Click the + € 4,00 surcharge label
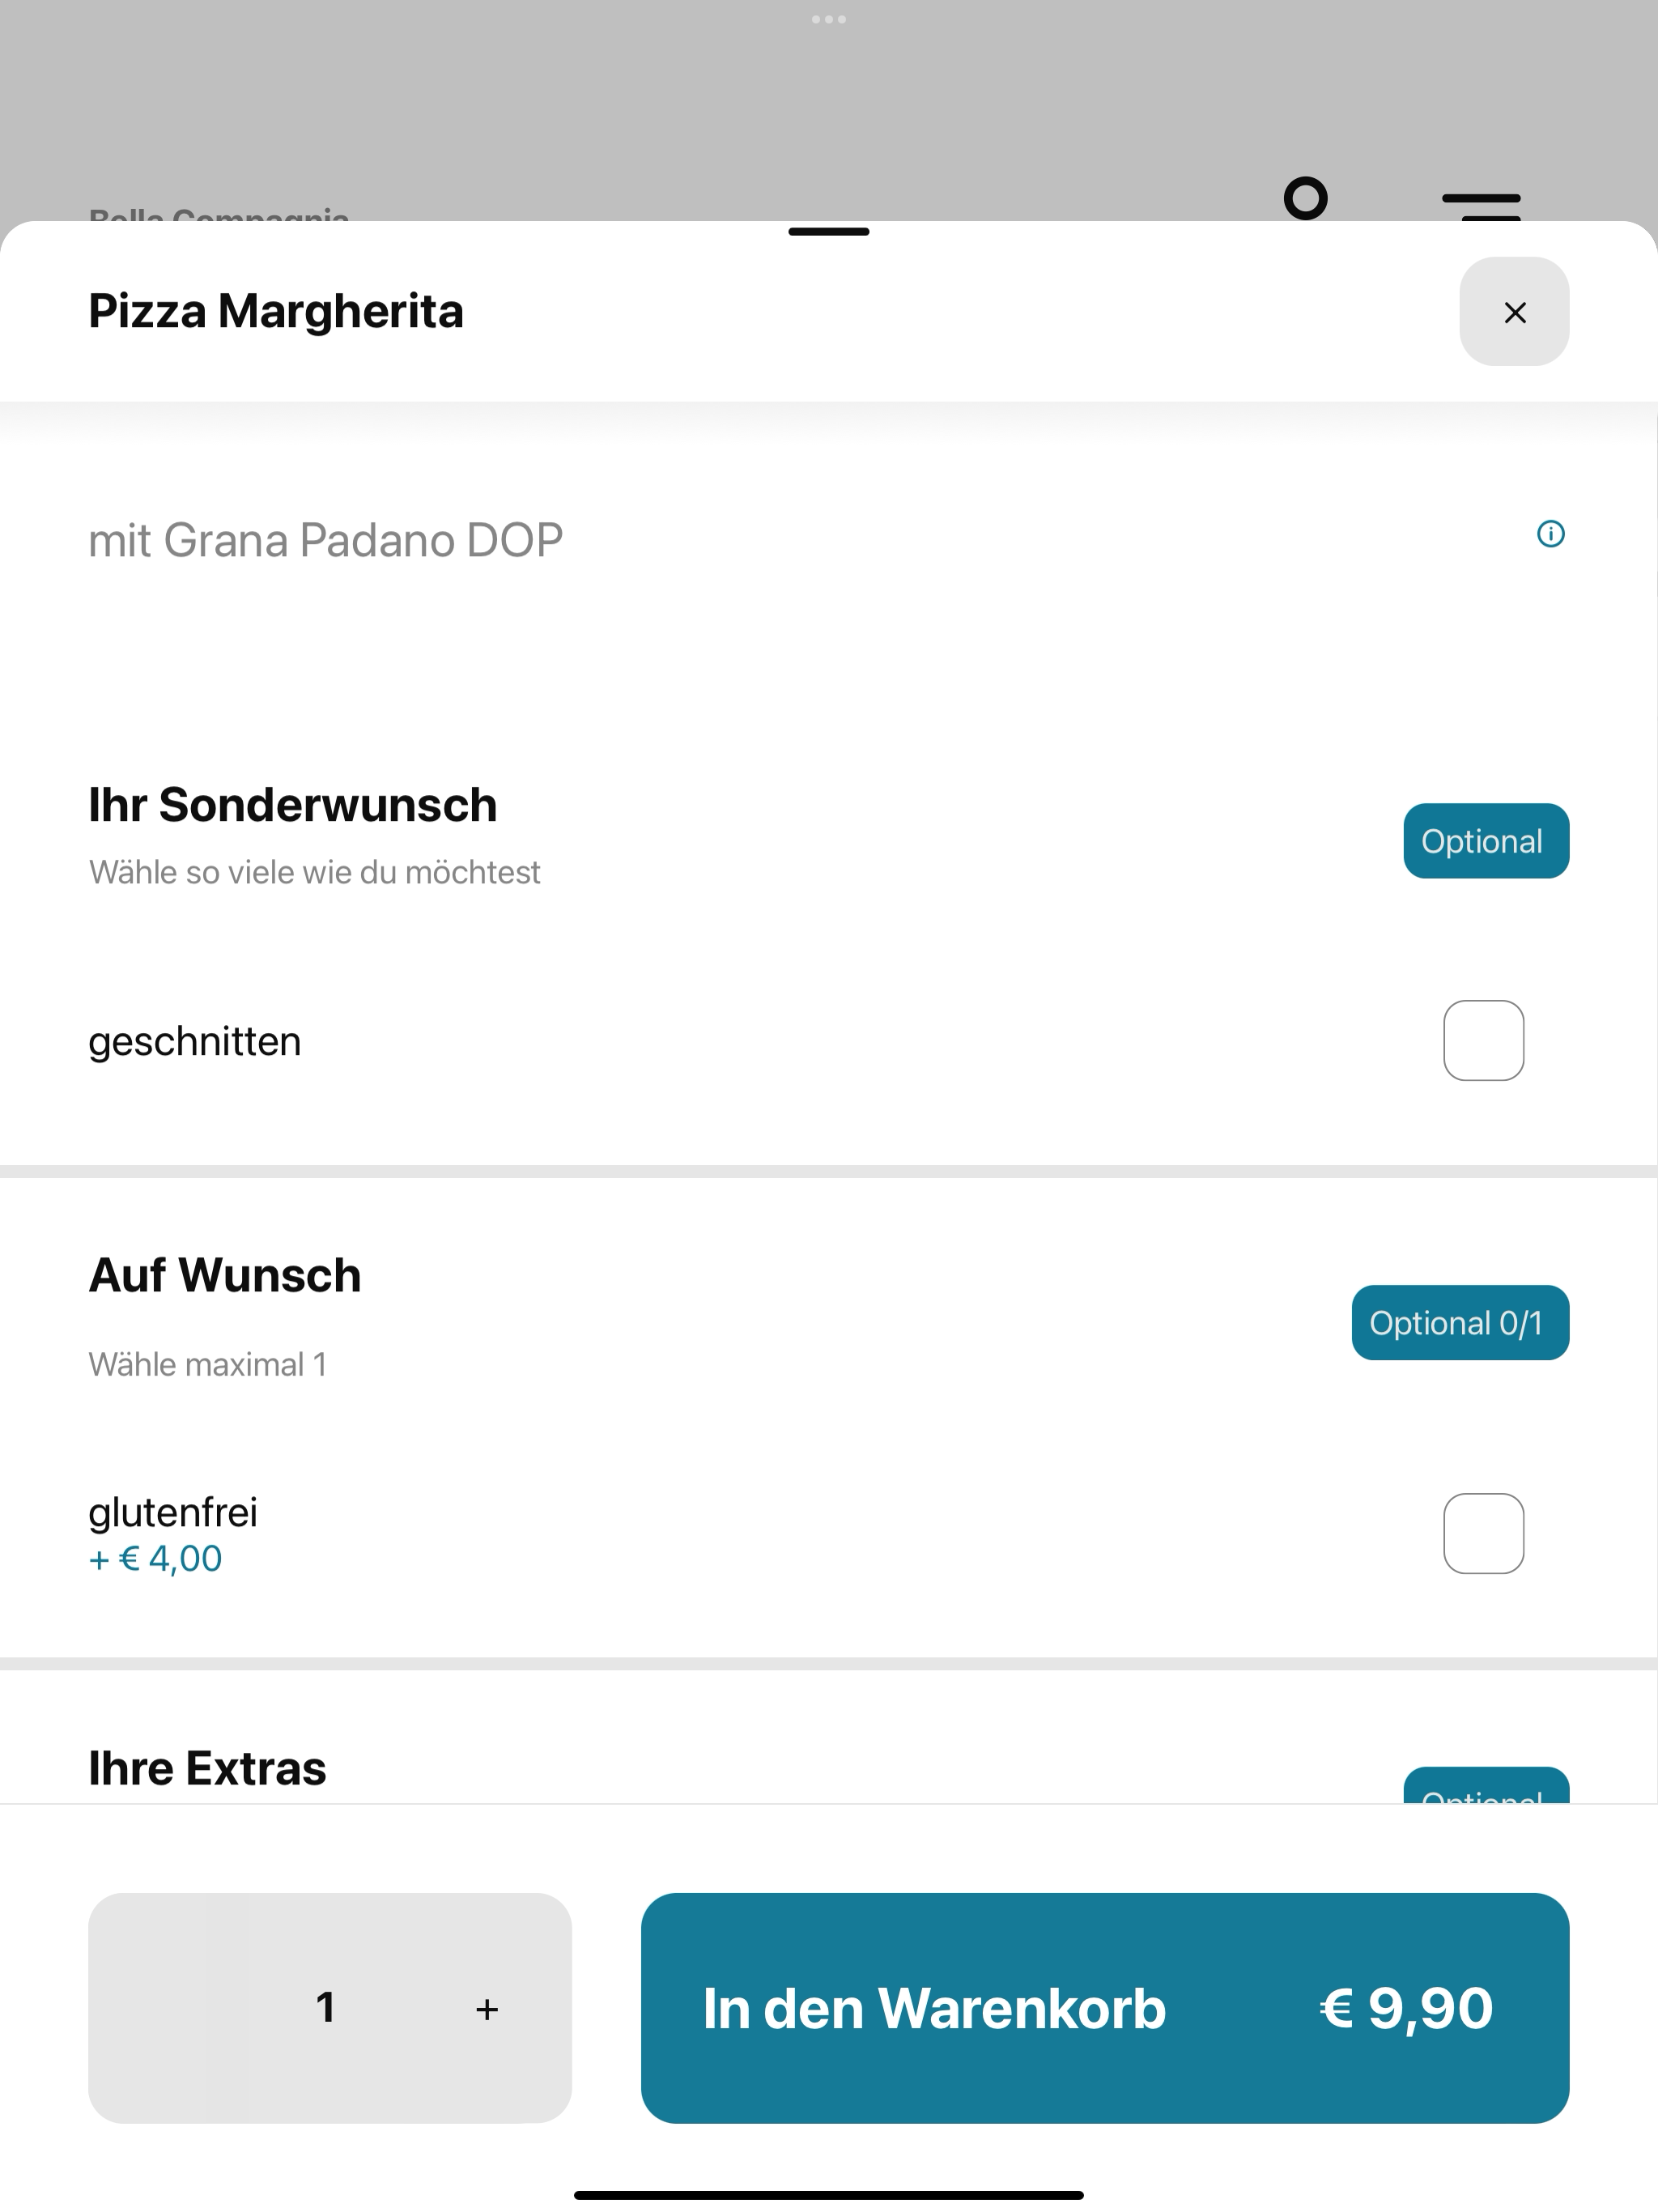The height and width of the screenshot is (2212, 1658). tap(155, 1558)
